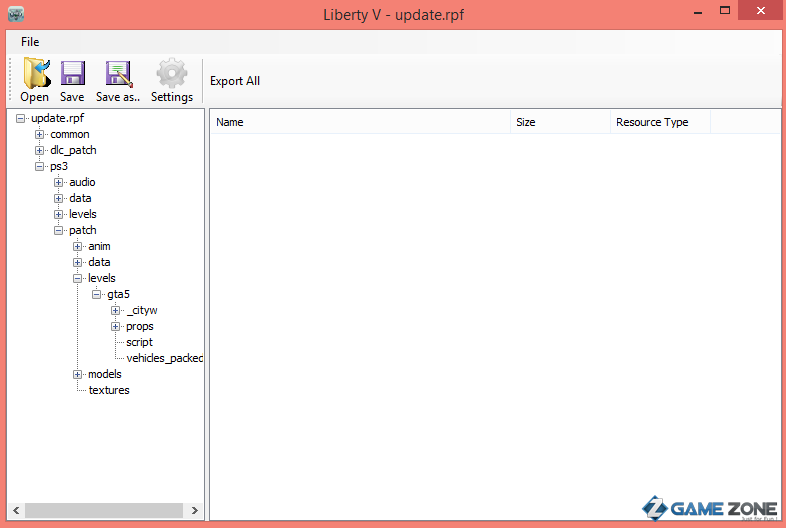Click Export All button
This screenshot has width=786, height=528.
click(x=235, y=81)
